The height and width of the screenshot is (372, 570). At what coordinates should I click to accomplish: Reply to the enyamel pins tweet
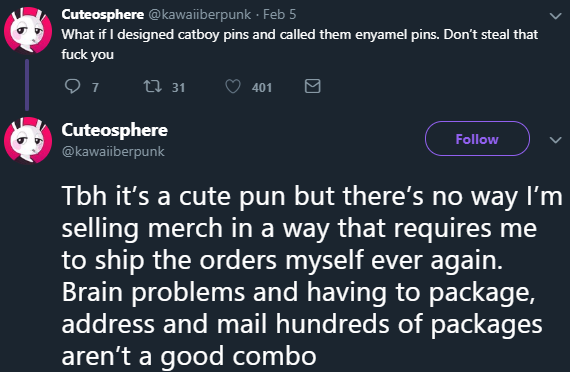72,87
